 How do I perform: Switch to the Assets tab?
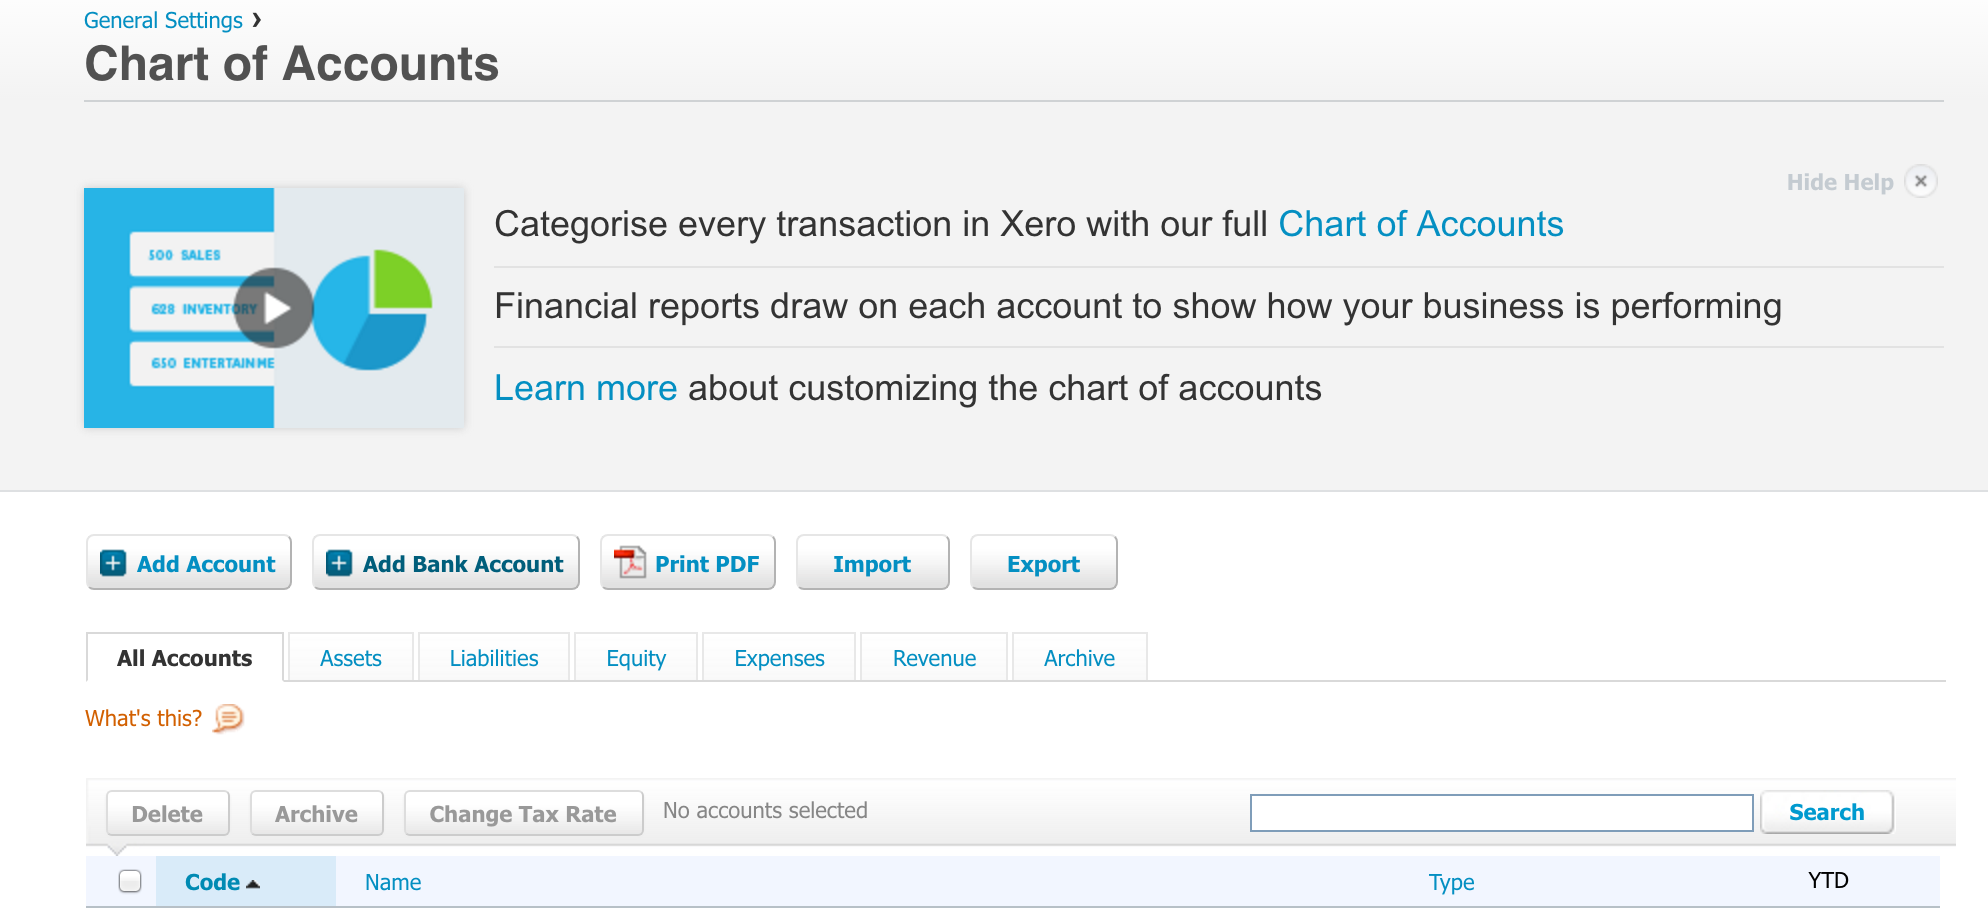tap(350, 657)
